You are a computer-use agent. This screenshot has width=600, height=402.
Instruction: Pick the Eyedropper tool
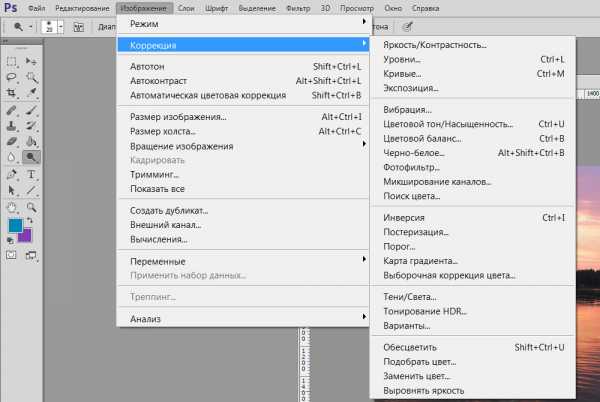pos(31,93)
